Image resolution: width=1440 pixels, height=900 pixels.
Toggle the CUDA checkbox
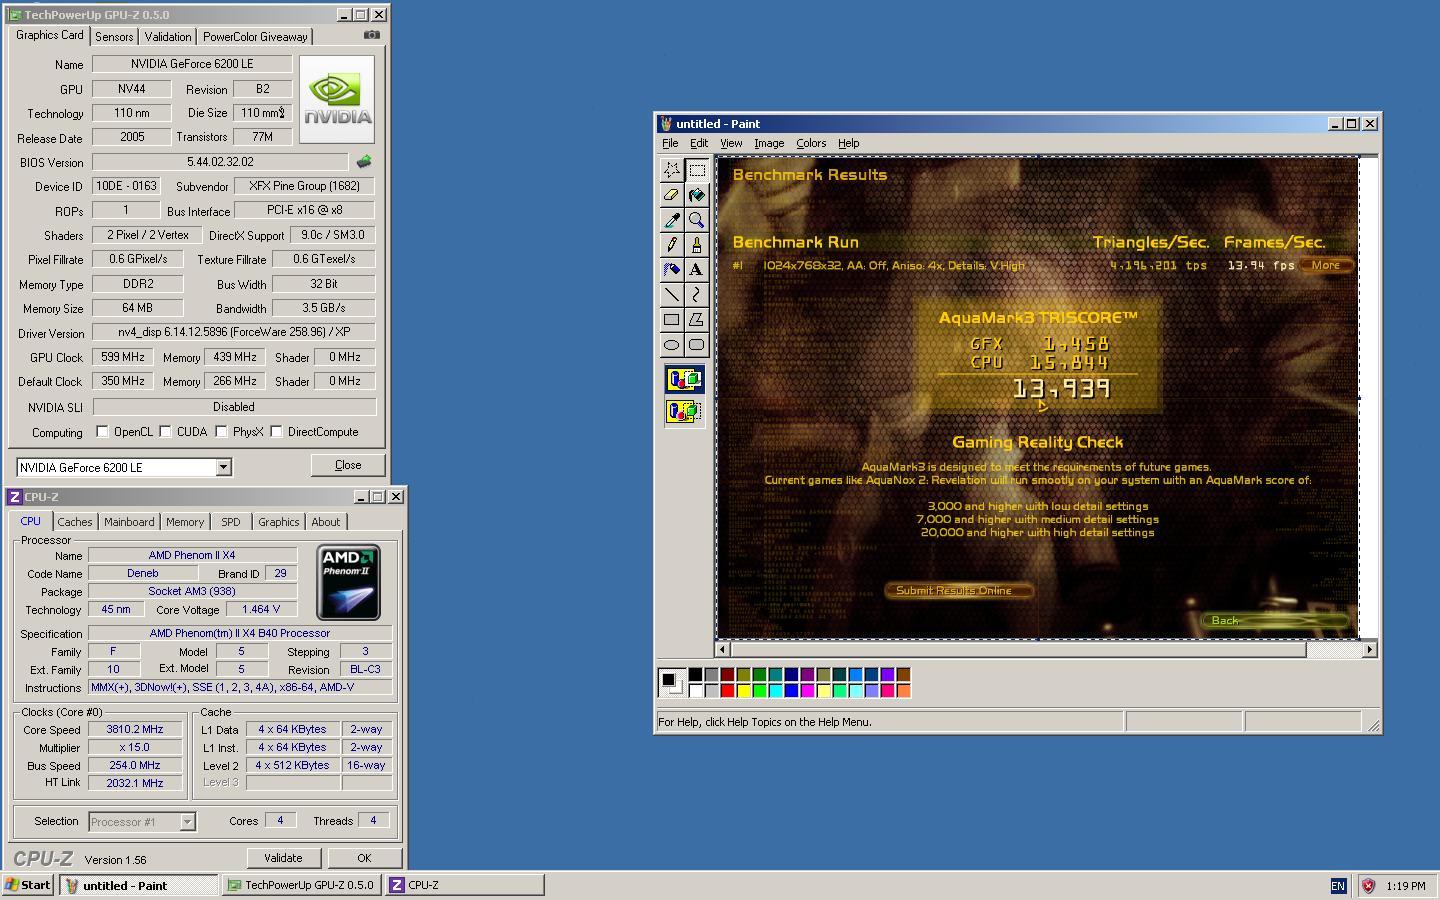(x=165, y=432)
